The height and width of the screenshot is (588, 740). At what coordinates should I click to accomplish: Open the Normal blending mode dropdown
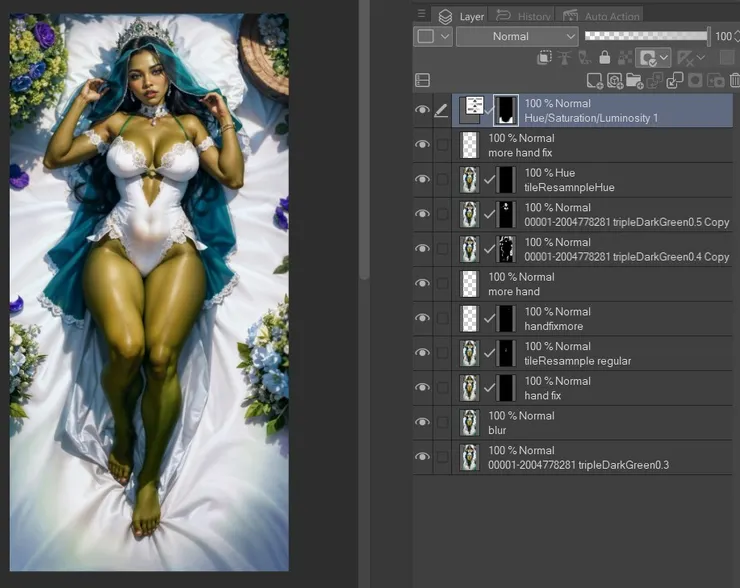click(x=518, y=36)
